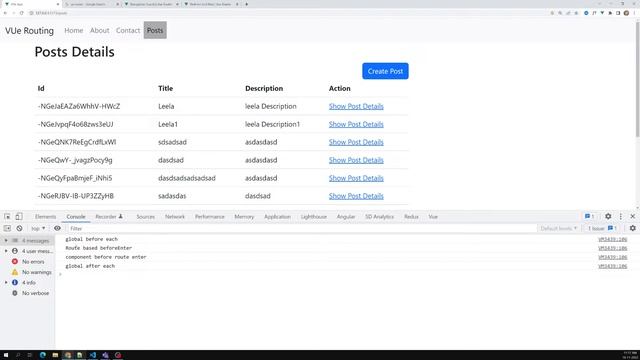This screenshot has height=360, width=640.
Task: Open source link for 'global before each' log
Action: pos(612,239)
